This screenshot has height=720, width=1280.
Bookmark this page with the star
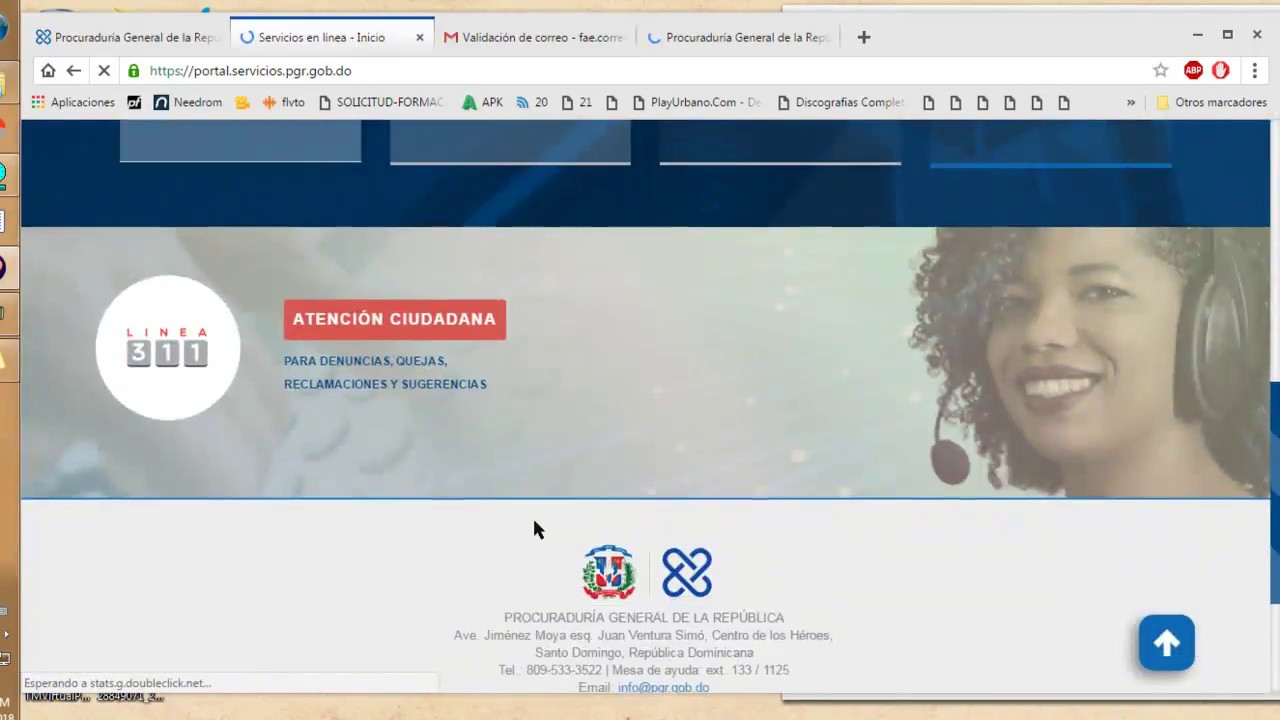(1160, 70)
